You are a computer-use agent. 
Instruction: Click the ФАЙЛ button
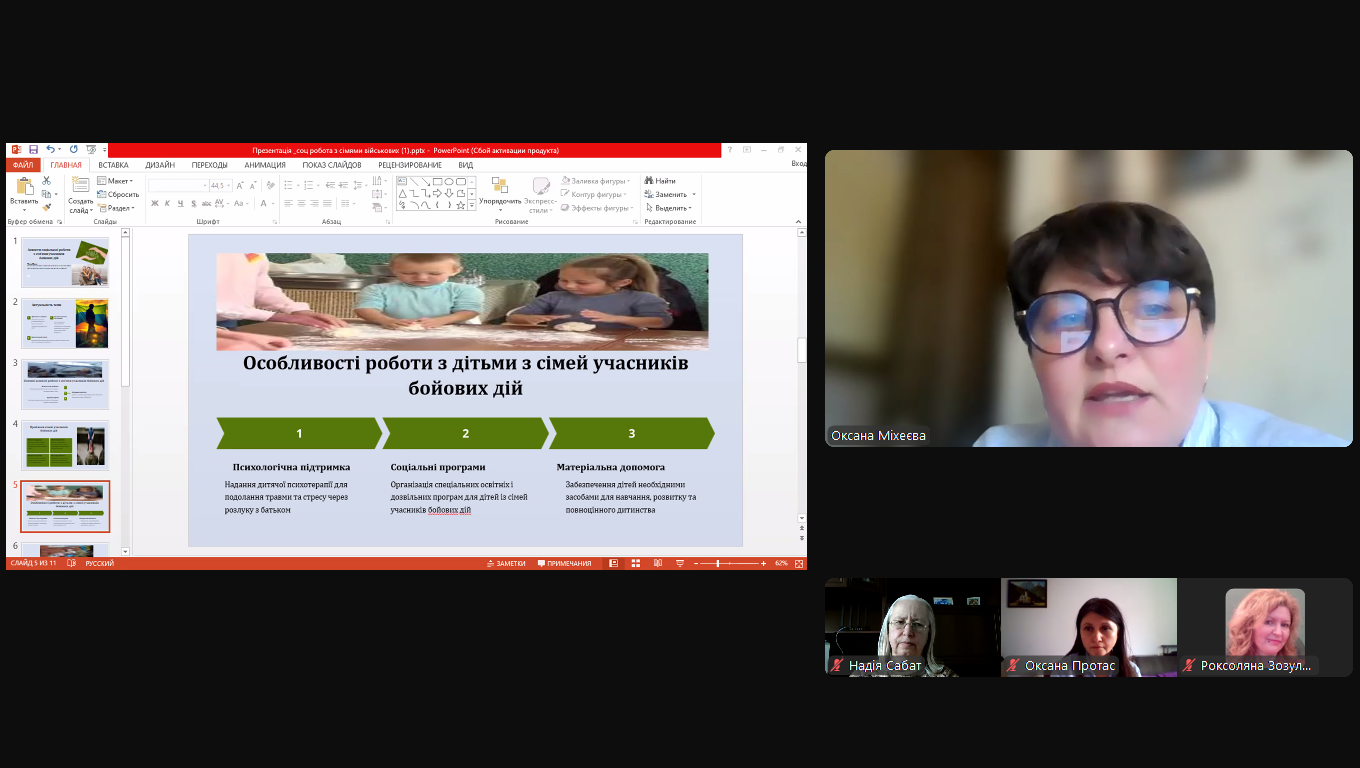point(23,165)
